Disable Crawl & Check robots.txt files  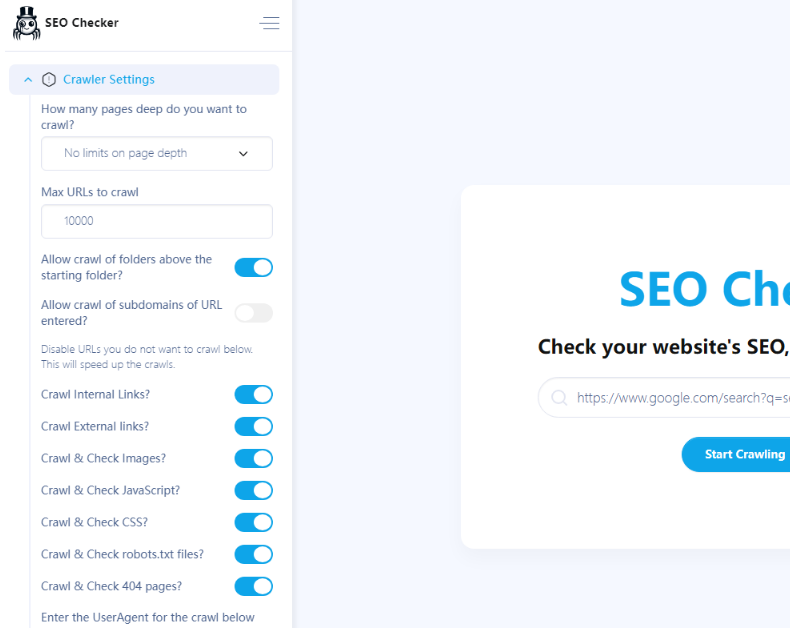[x=253, y=554]
